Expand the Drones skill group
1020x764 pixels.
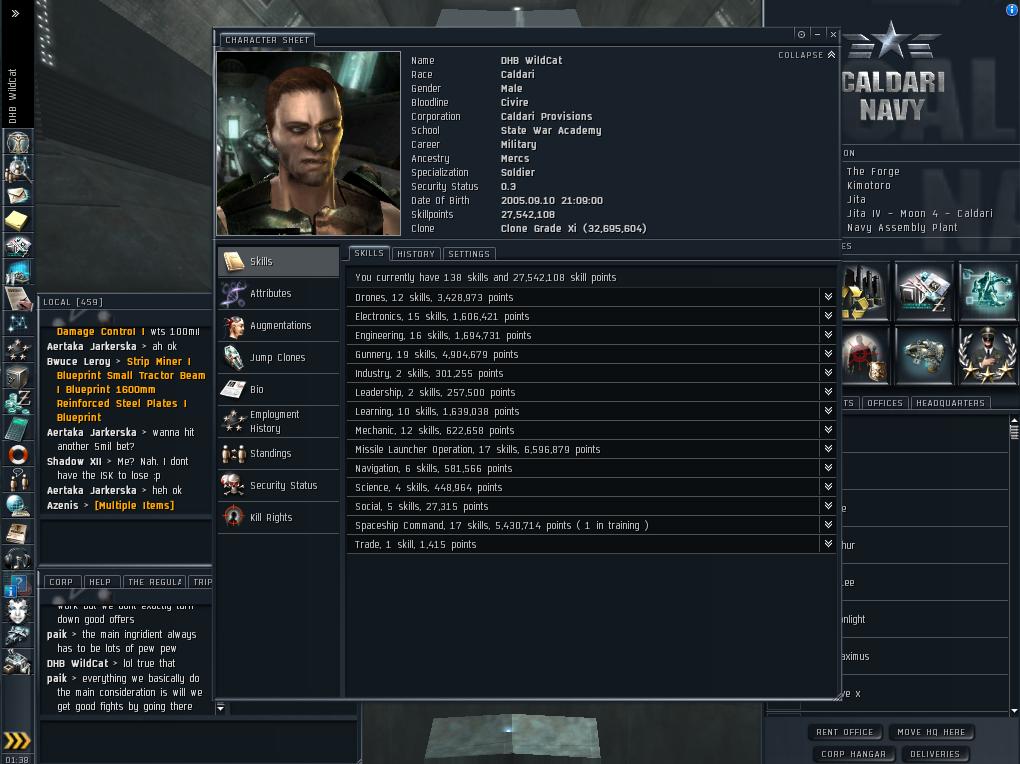pos(828,297)
